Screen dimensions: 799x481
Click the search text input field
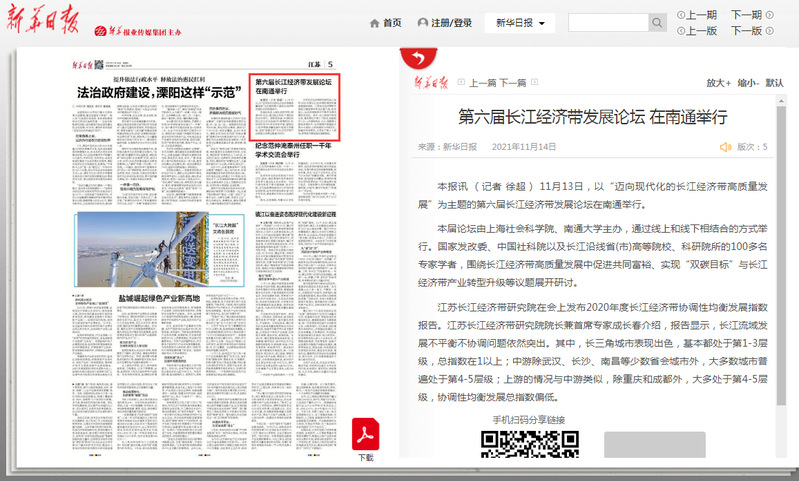(x=607, y=23)
